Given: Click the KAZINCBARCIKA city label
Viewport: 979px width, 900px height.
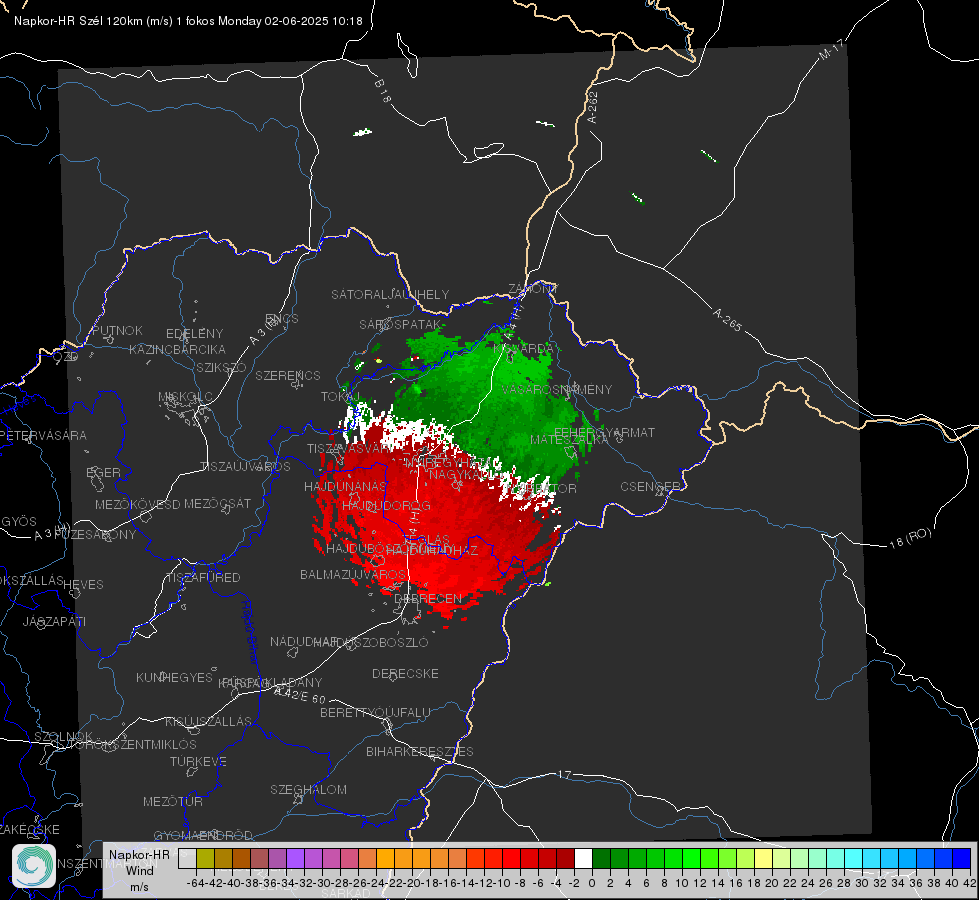Looking at the screenshot, I should (177, 350).
